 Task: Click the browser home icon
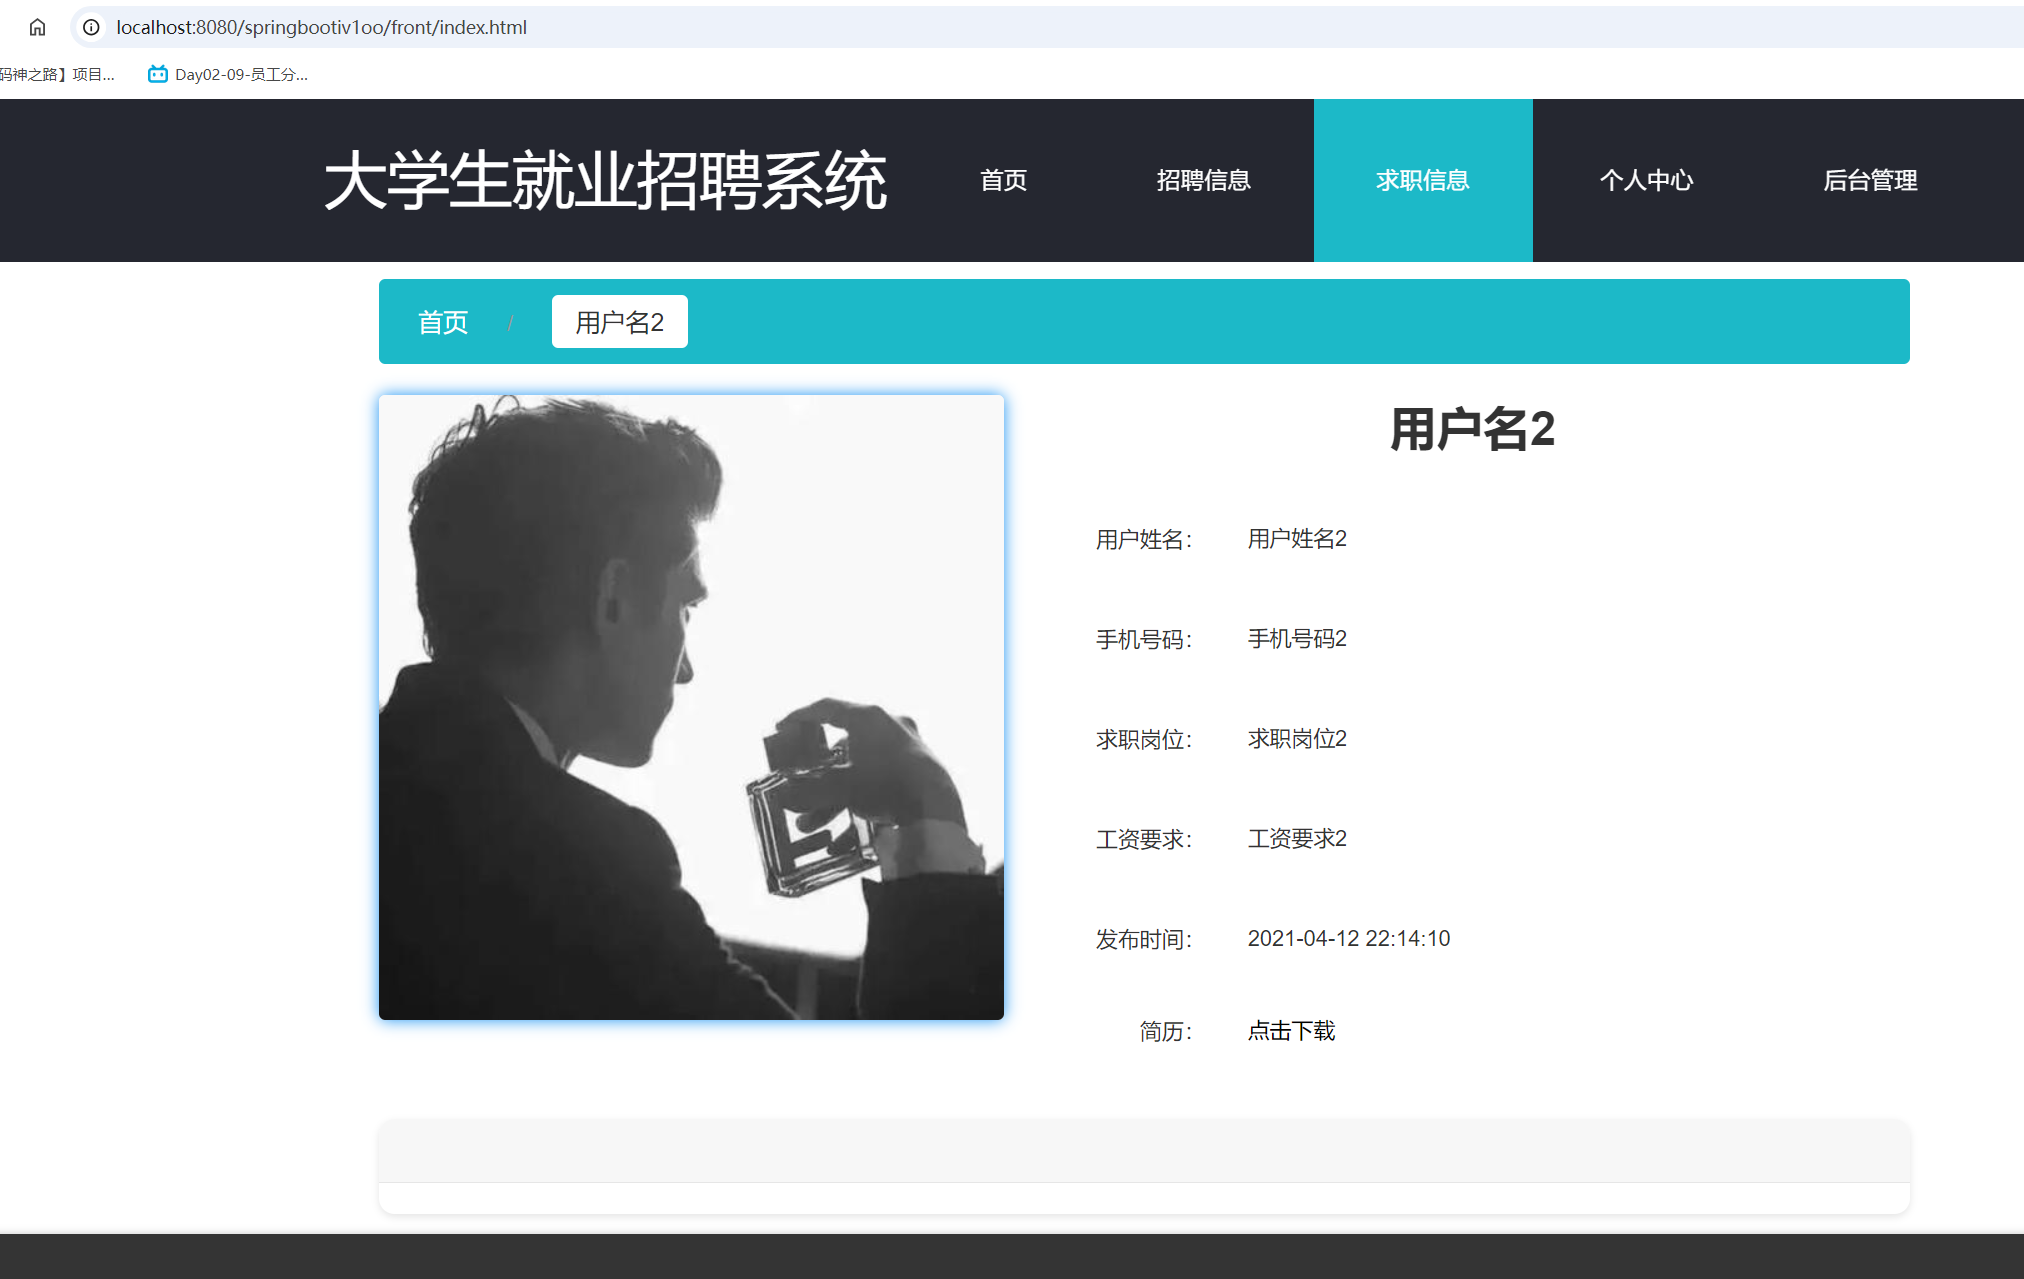37,27
